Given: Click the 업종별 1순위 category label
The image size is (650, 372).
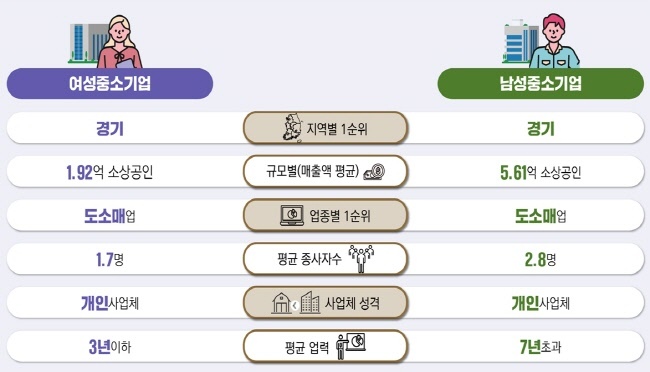Looking at the screenshot, I should pyautogui.click(x=340, y=216).
